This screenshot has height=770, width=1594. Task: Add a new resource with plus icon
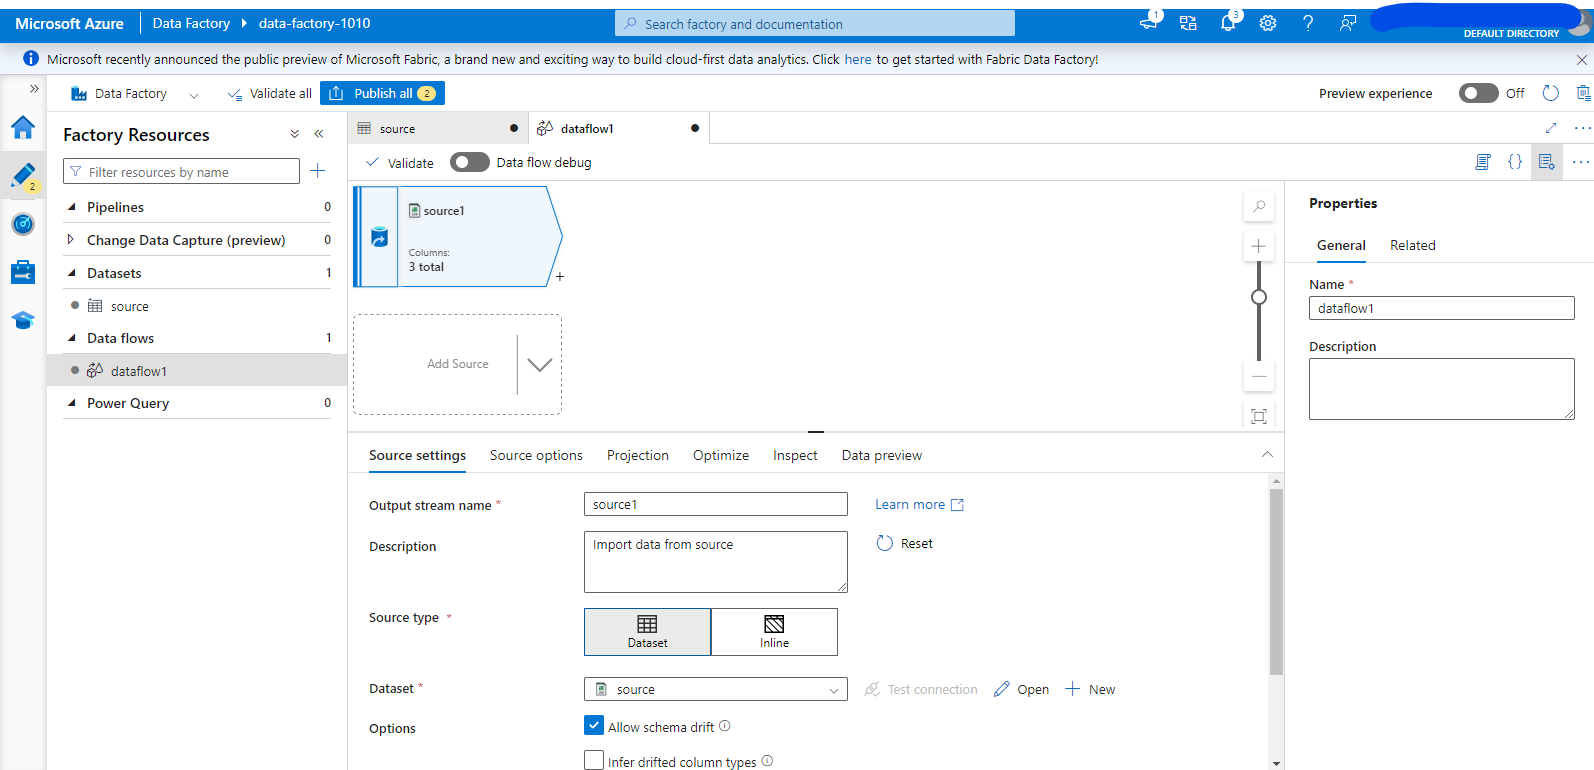tap(317, 171)
